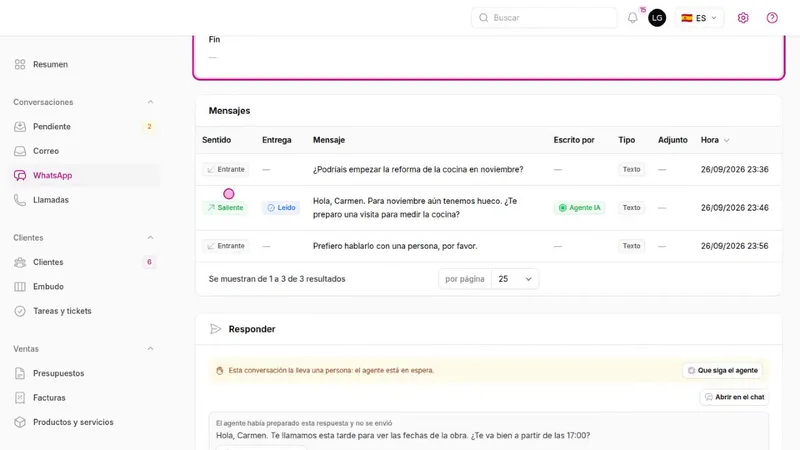Screen dimensions: 800x450
Task: Click the Mensaje column header
Action: click(x=329, y=140)
